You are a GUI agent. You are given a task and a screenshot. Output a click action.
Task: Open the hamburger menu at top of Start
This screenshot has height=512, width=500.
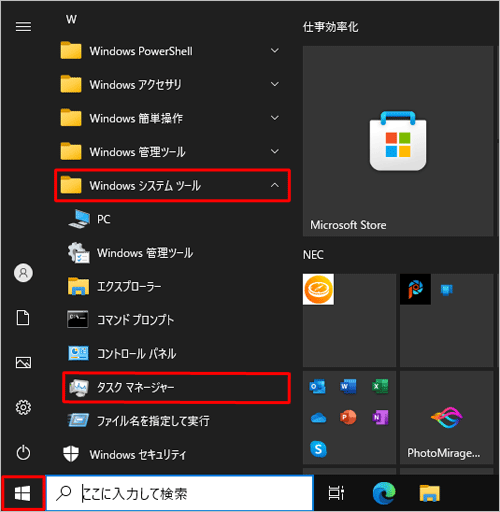point(23,27)
